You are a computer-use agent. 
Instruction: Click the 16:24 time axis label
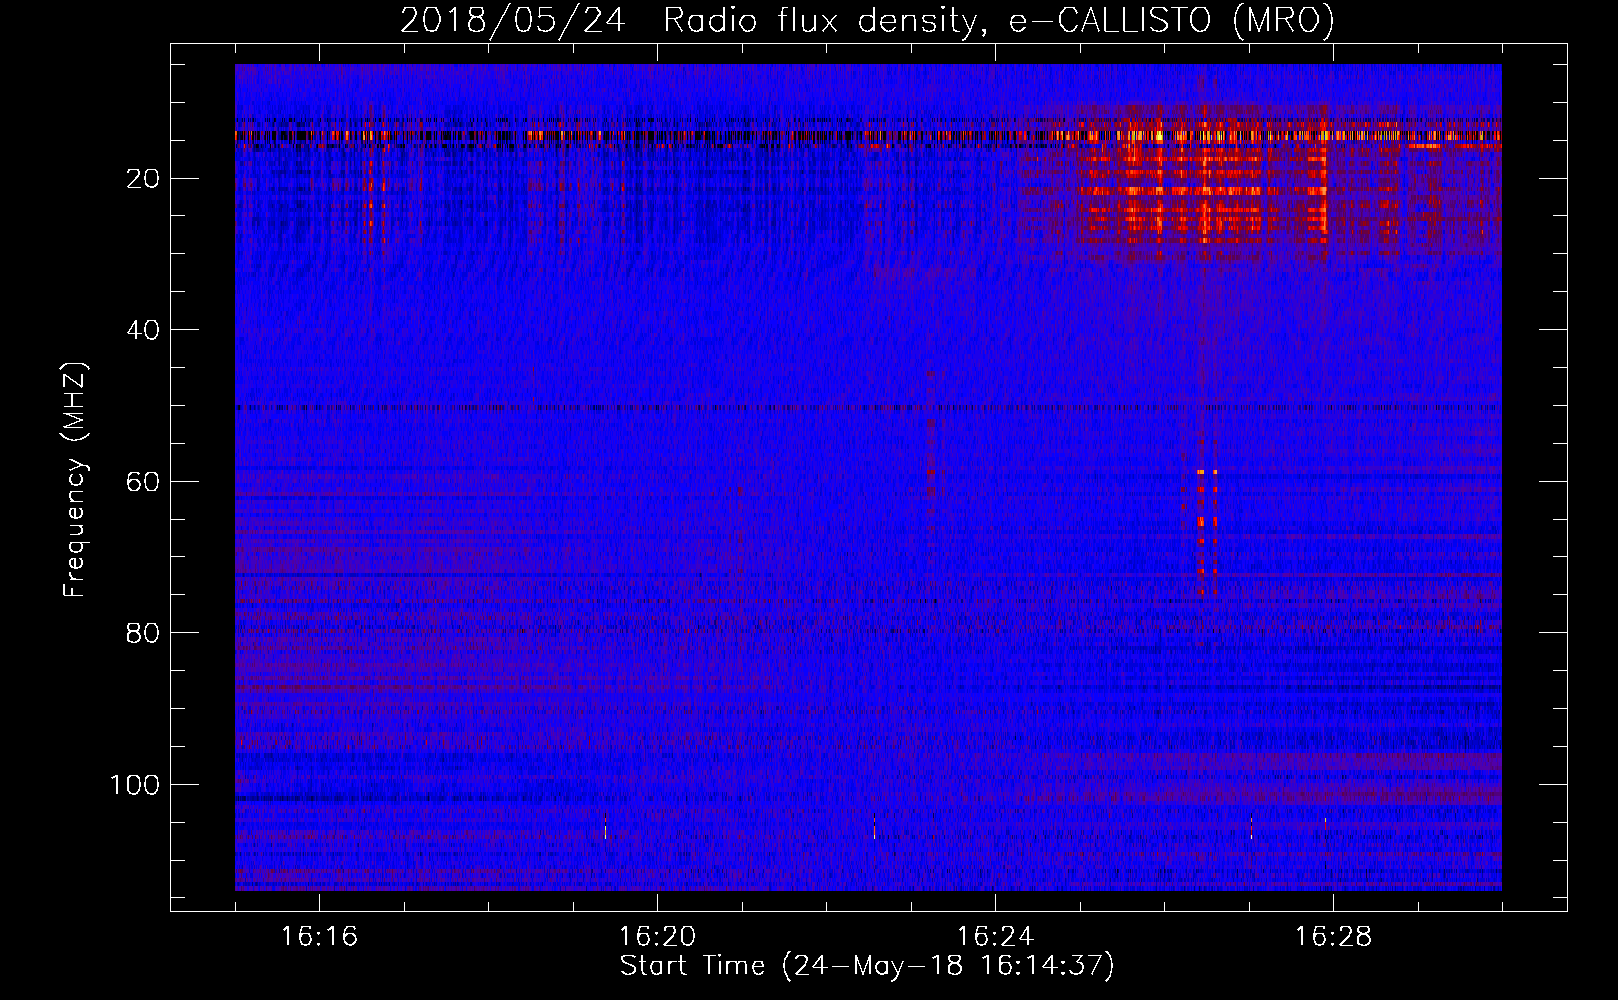995,936
